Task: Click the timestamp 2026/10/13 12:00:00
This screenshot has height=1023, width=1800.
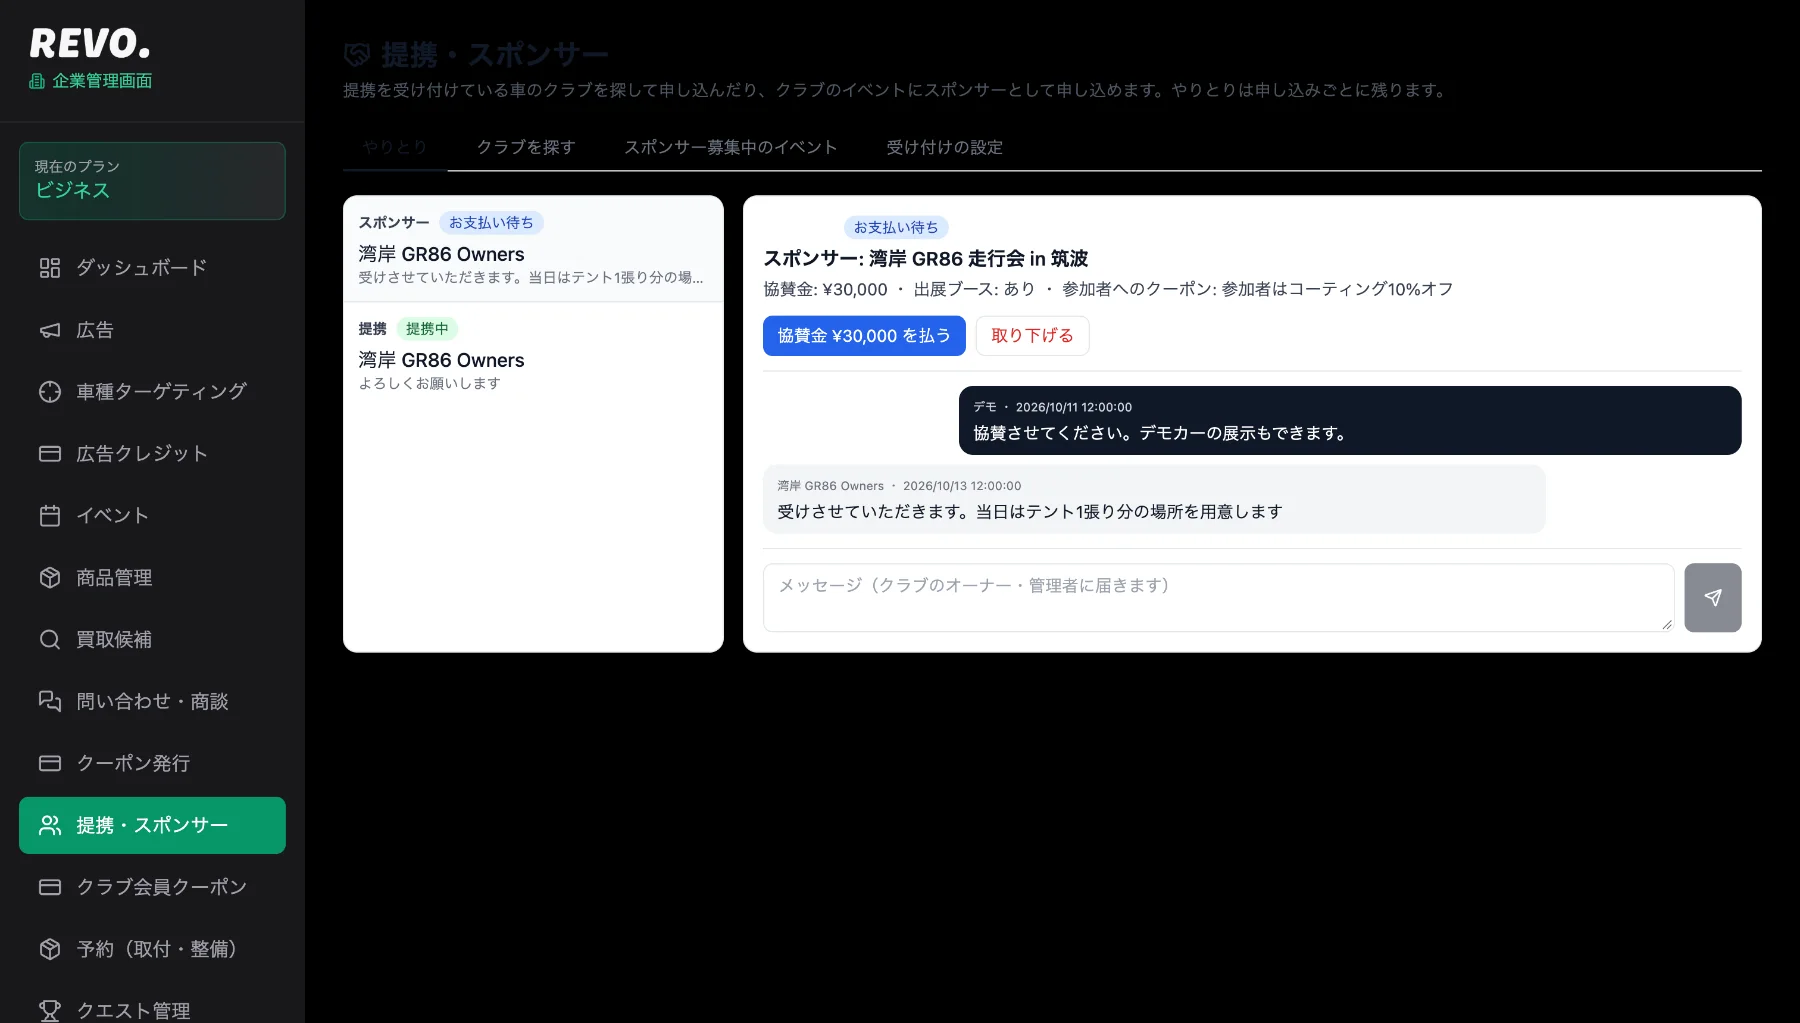Action: [962, 486]
